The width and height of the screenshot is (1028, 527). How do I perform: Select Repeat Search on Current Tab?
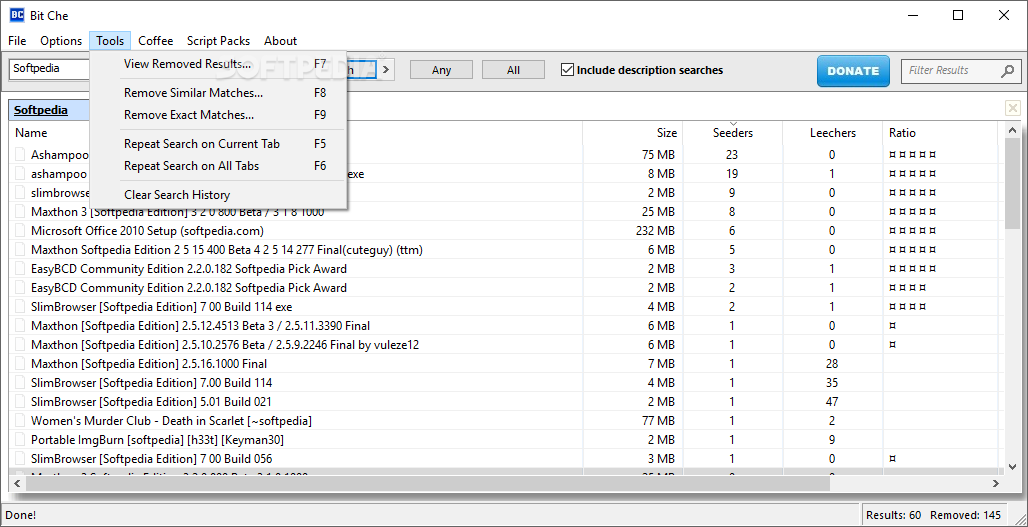218,144
